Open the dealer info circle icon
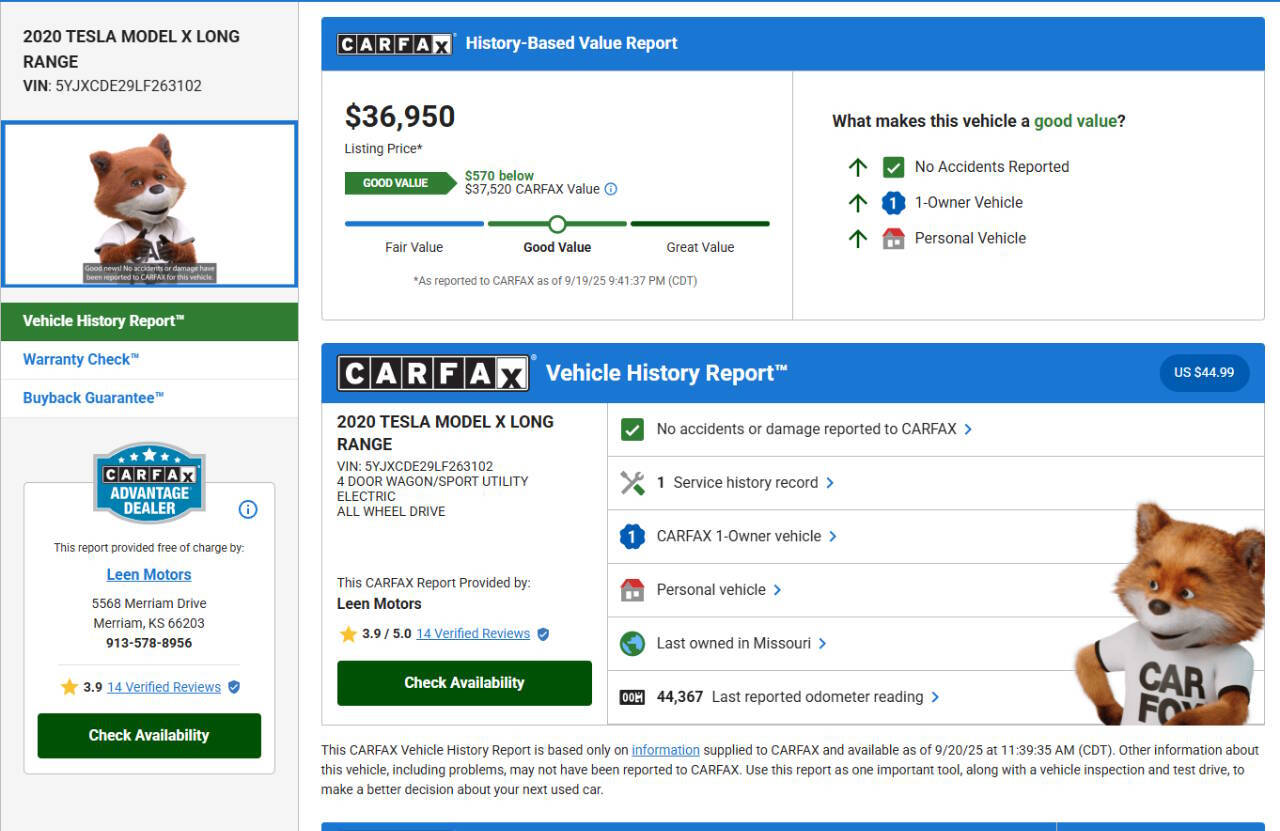This screenshot has width=1280, height=831. (248, 509)
